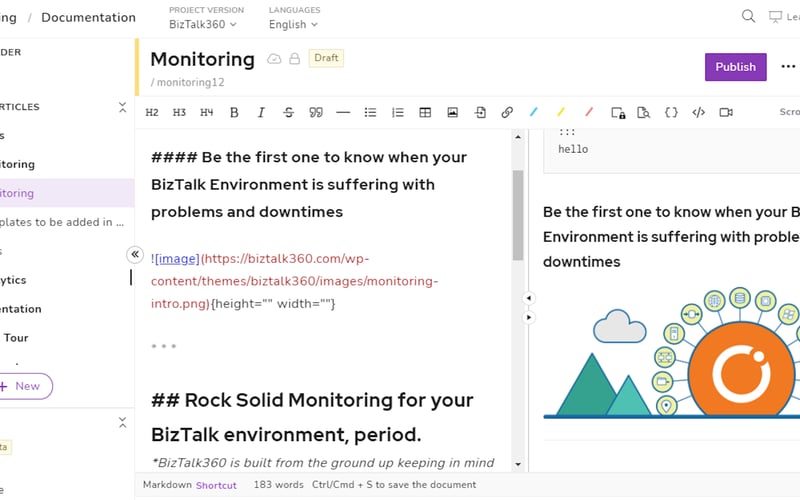
Task: Insert a file attachment
Action: click(480, 112)
